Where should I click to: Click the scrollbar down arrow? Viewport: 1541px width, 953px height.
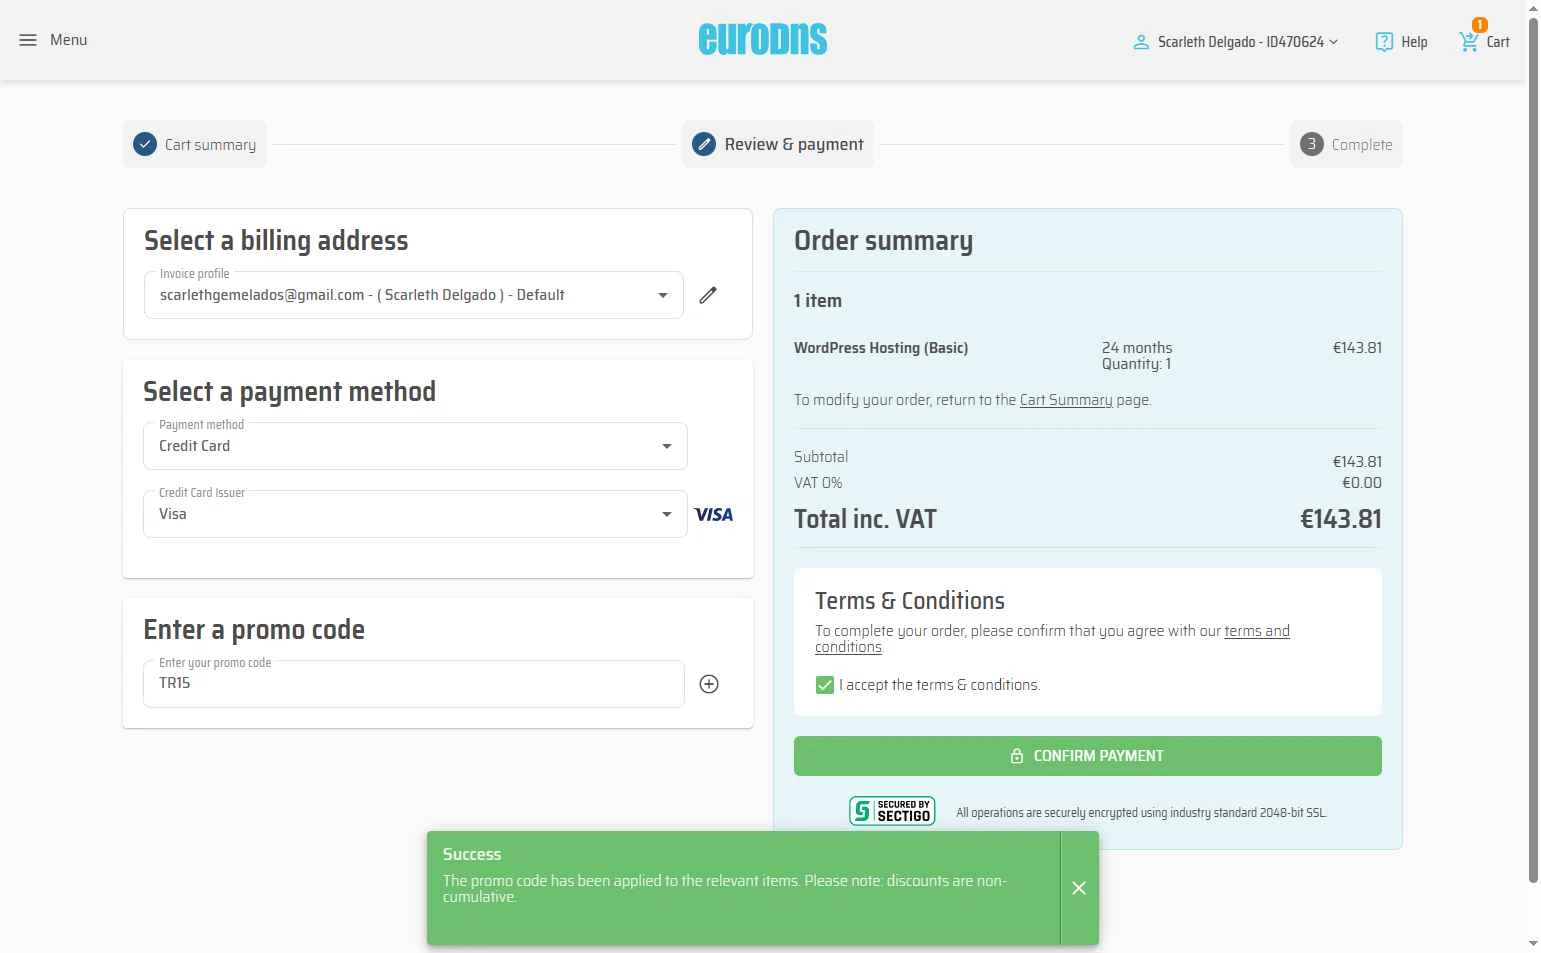click(x=1534, y=943)
